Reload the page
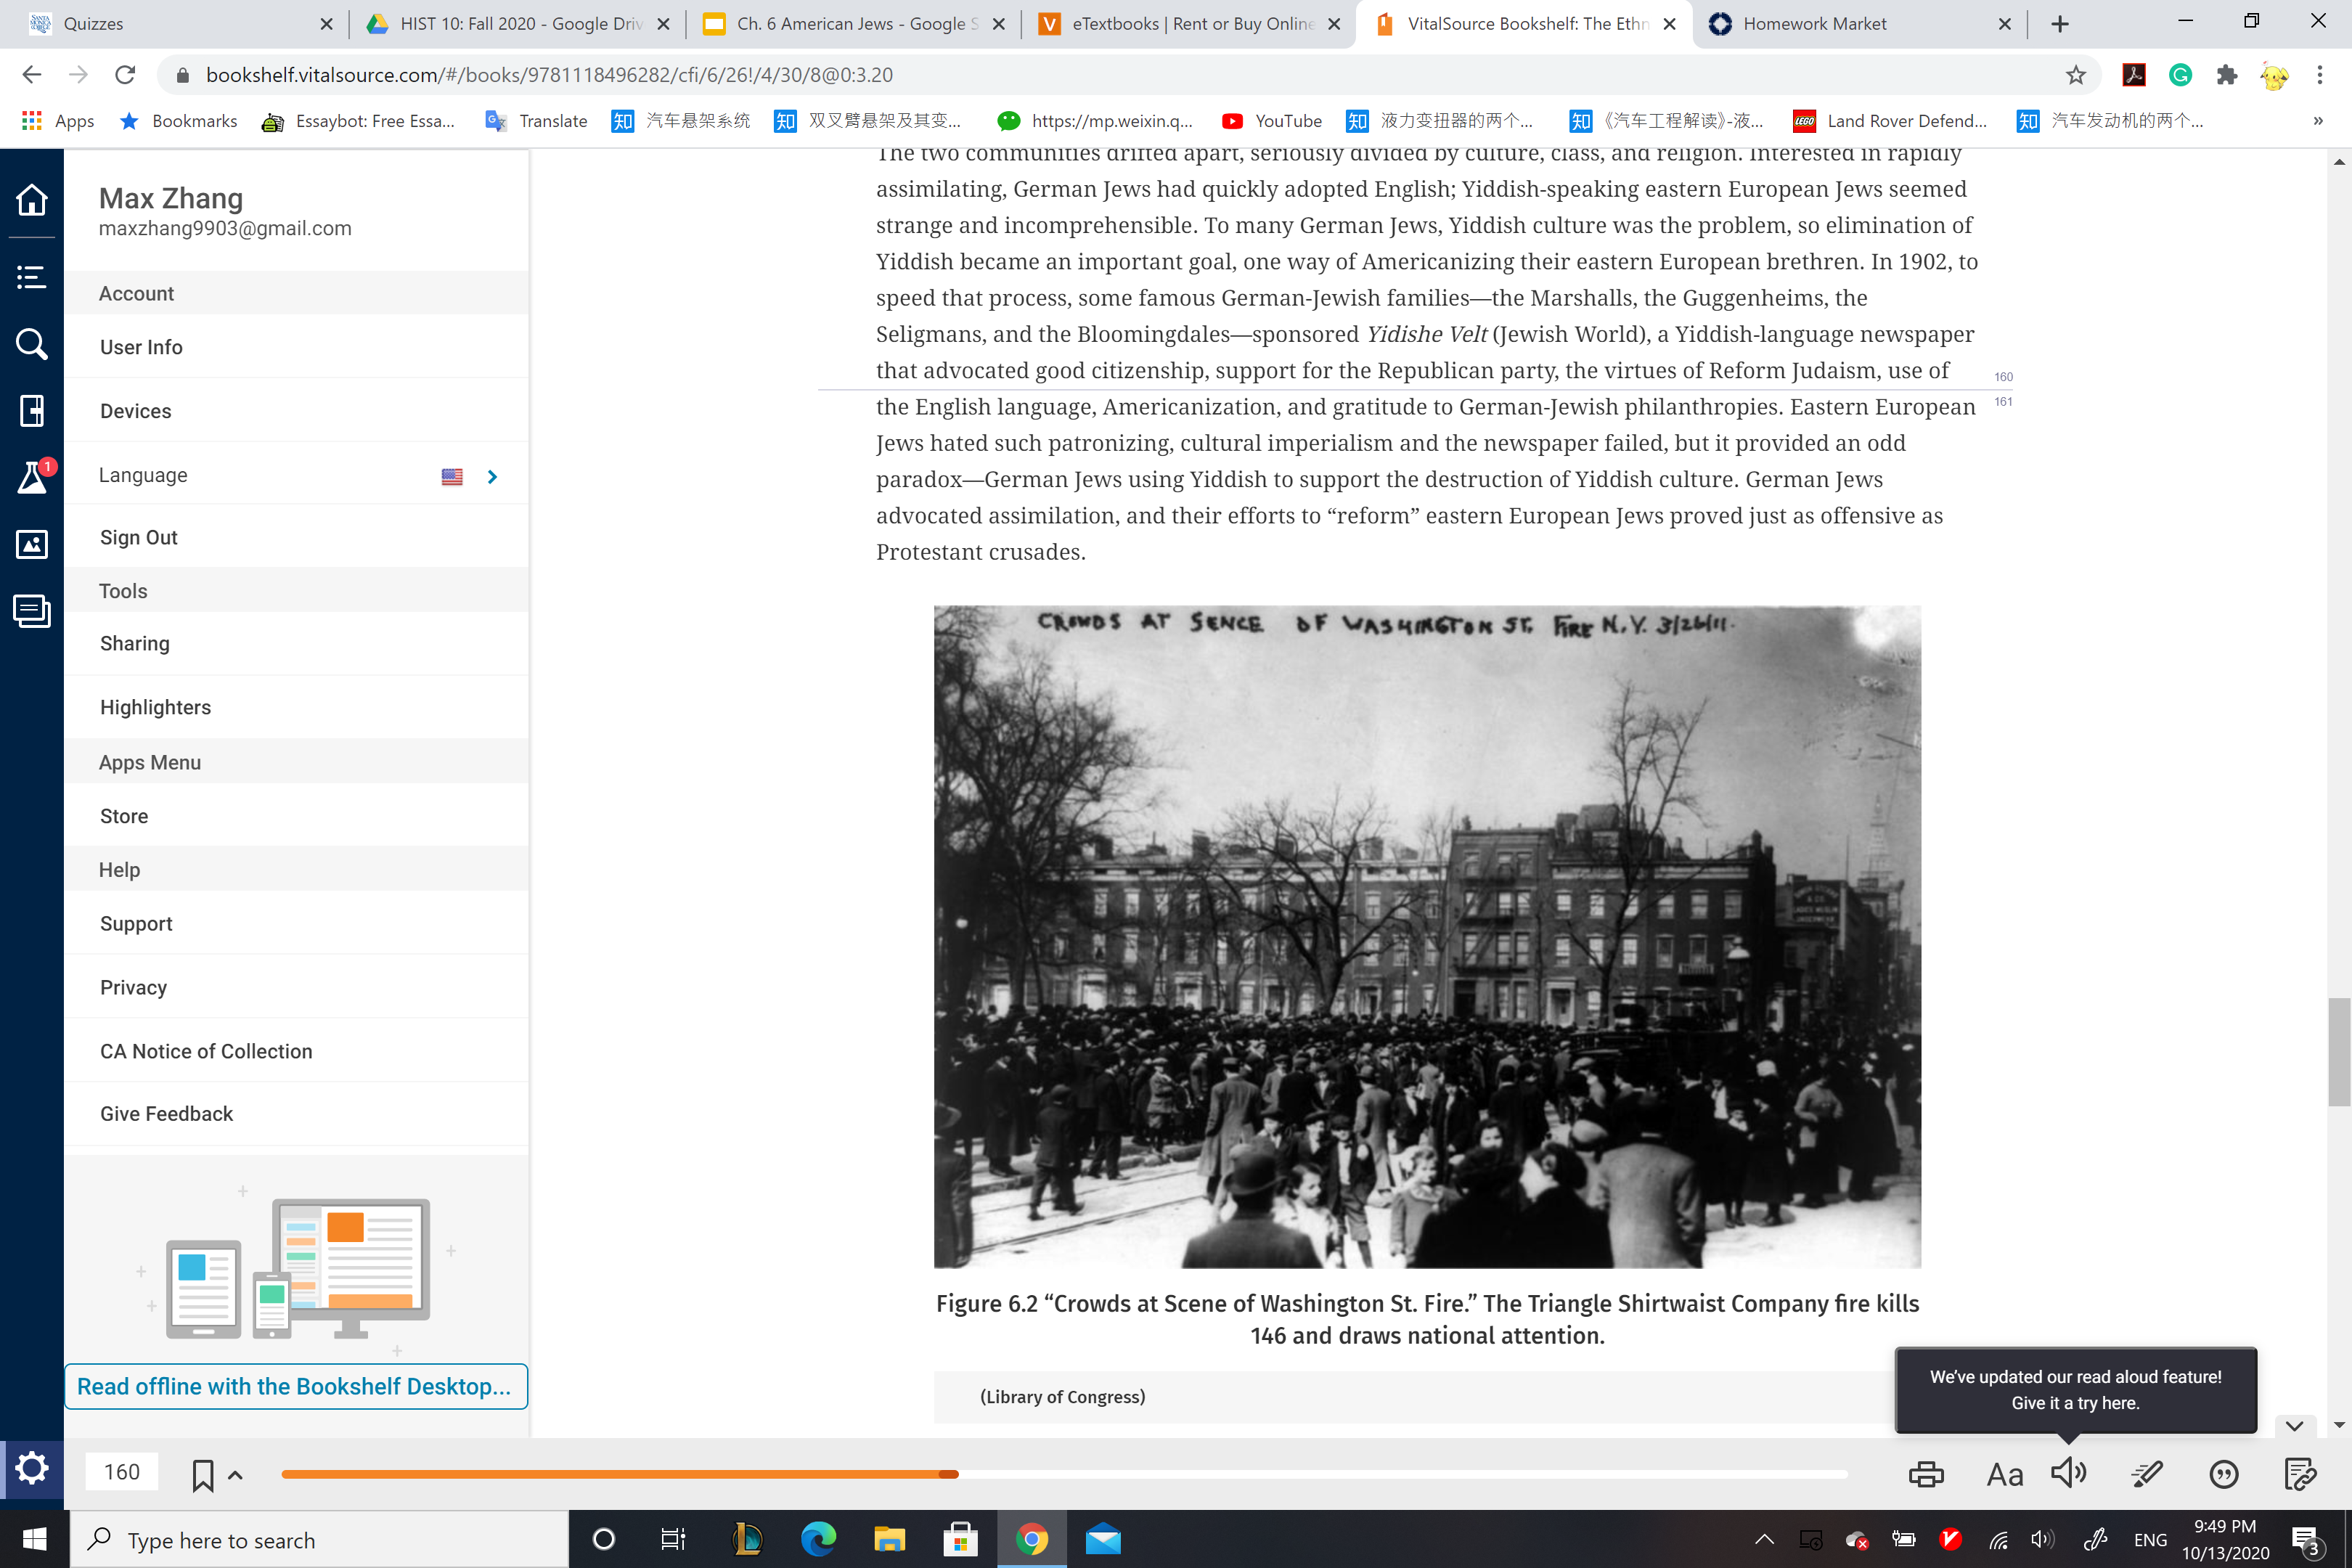 pyautogui.click(x=125, y=75)
